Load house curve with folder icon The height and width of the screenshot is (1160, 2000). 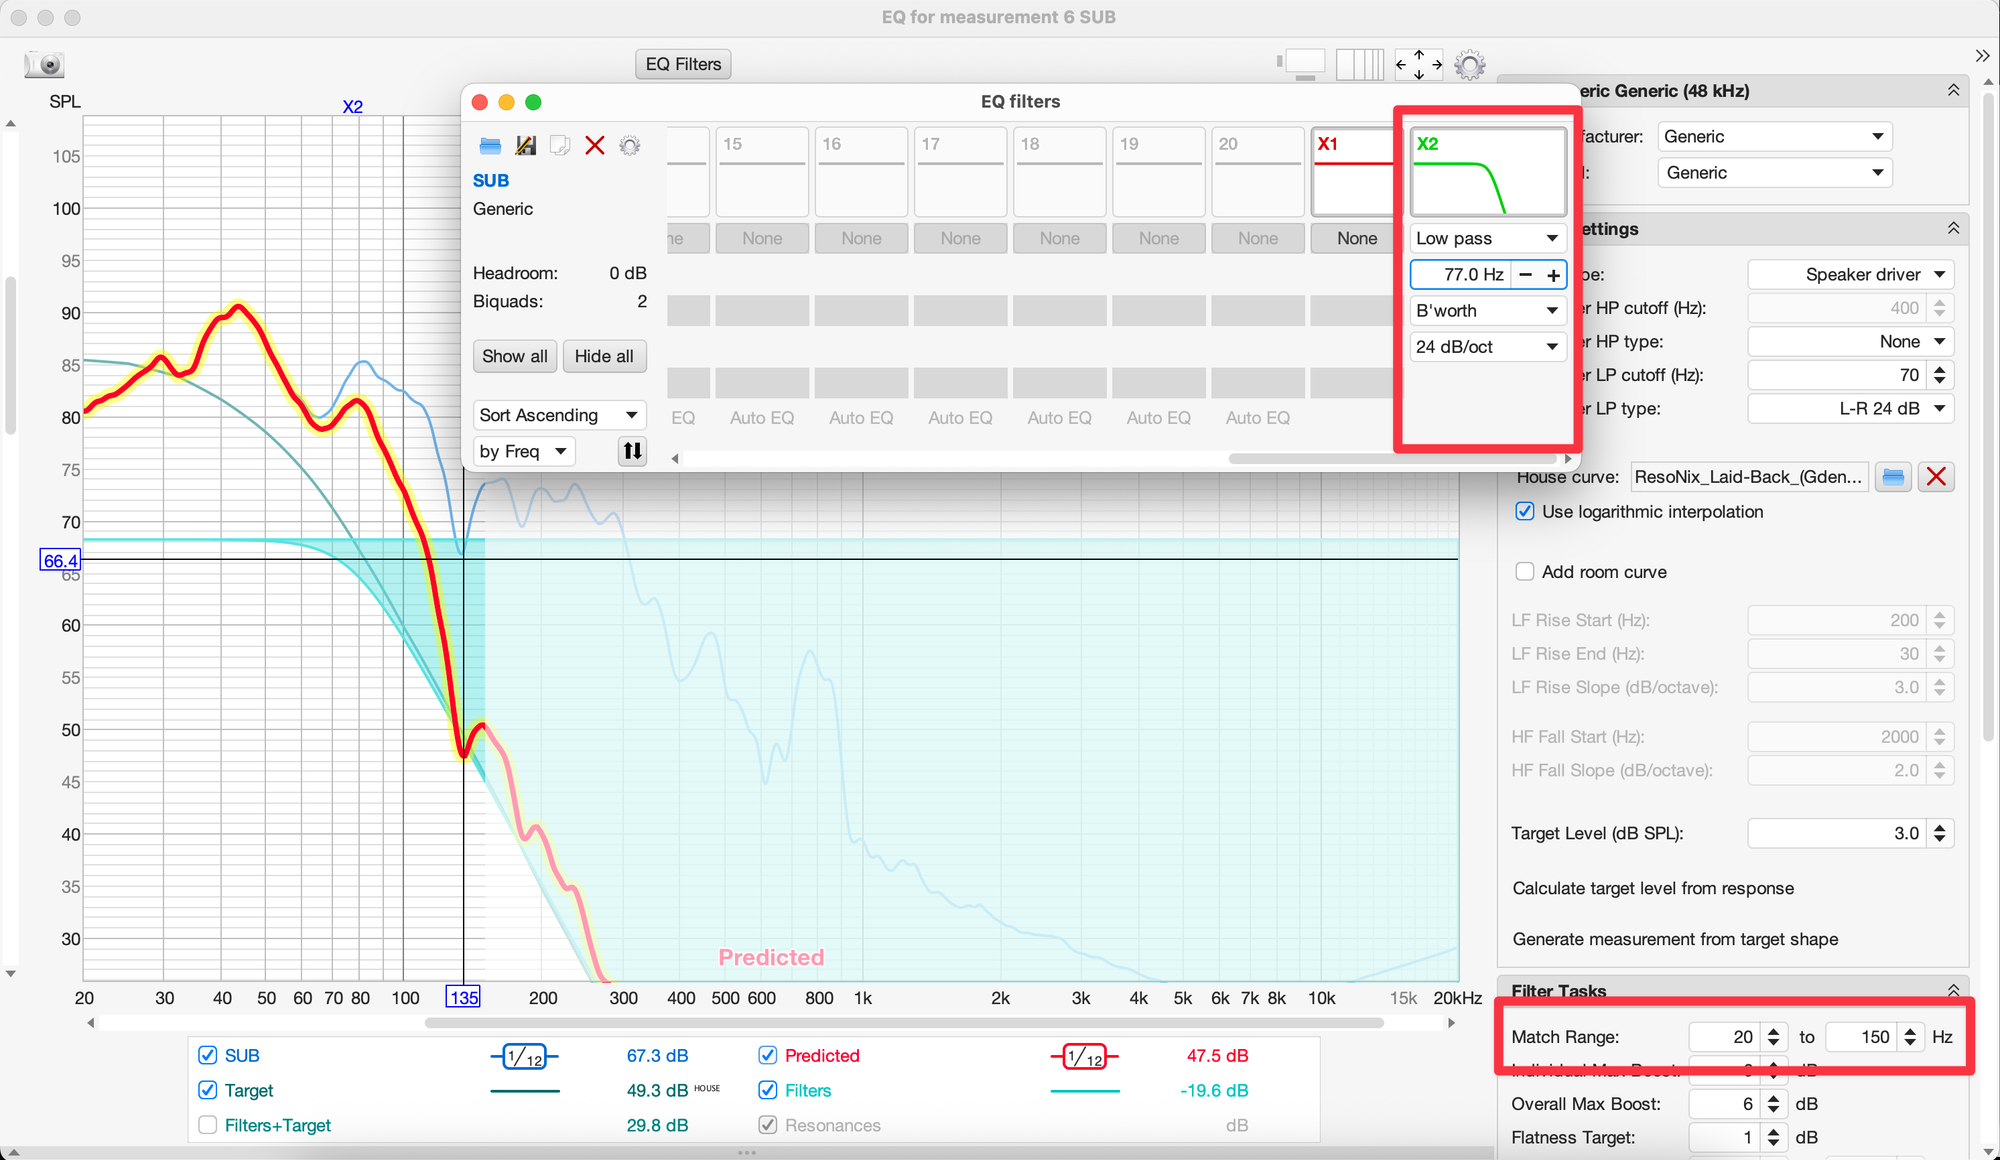[1893, 477]
